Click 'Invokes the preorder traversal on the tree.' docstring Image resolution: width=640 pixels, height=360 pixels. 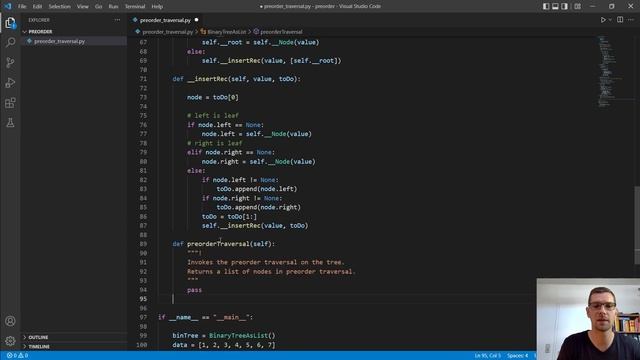coord(266,262)
